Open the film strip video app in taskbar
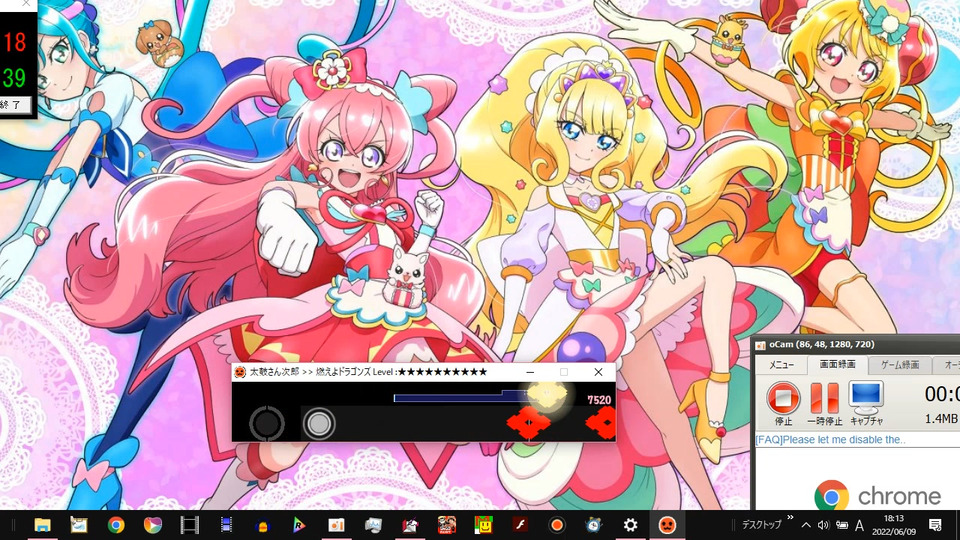Image resolution: width=960 pixels, height=540 pixels. click(x=190, y=525)
